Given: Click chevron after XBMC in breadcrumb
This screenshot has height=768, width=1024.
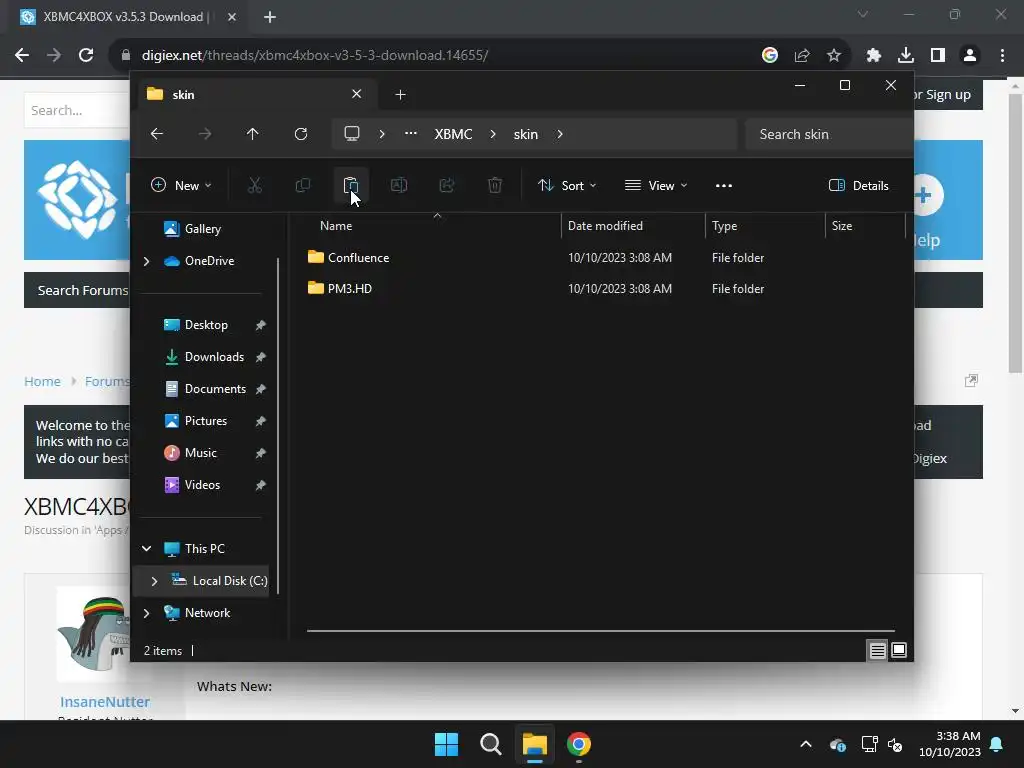Looking at the screenshot, I should [493, 134].
